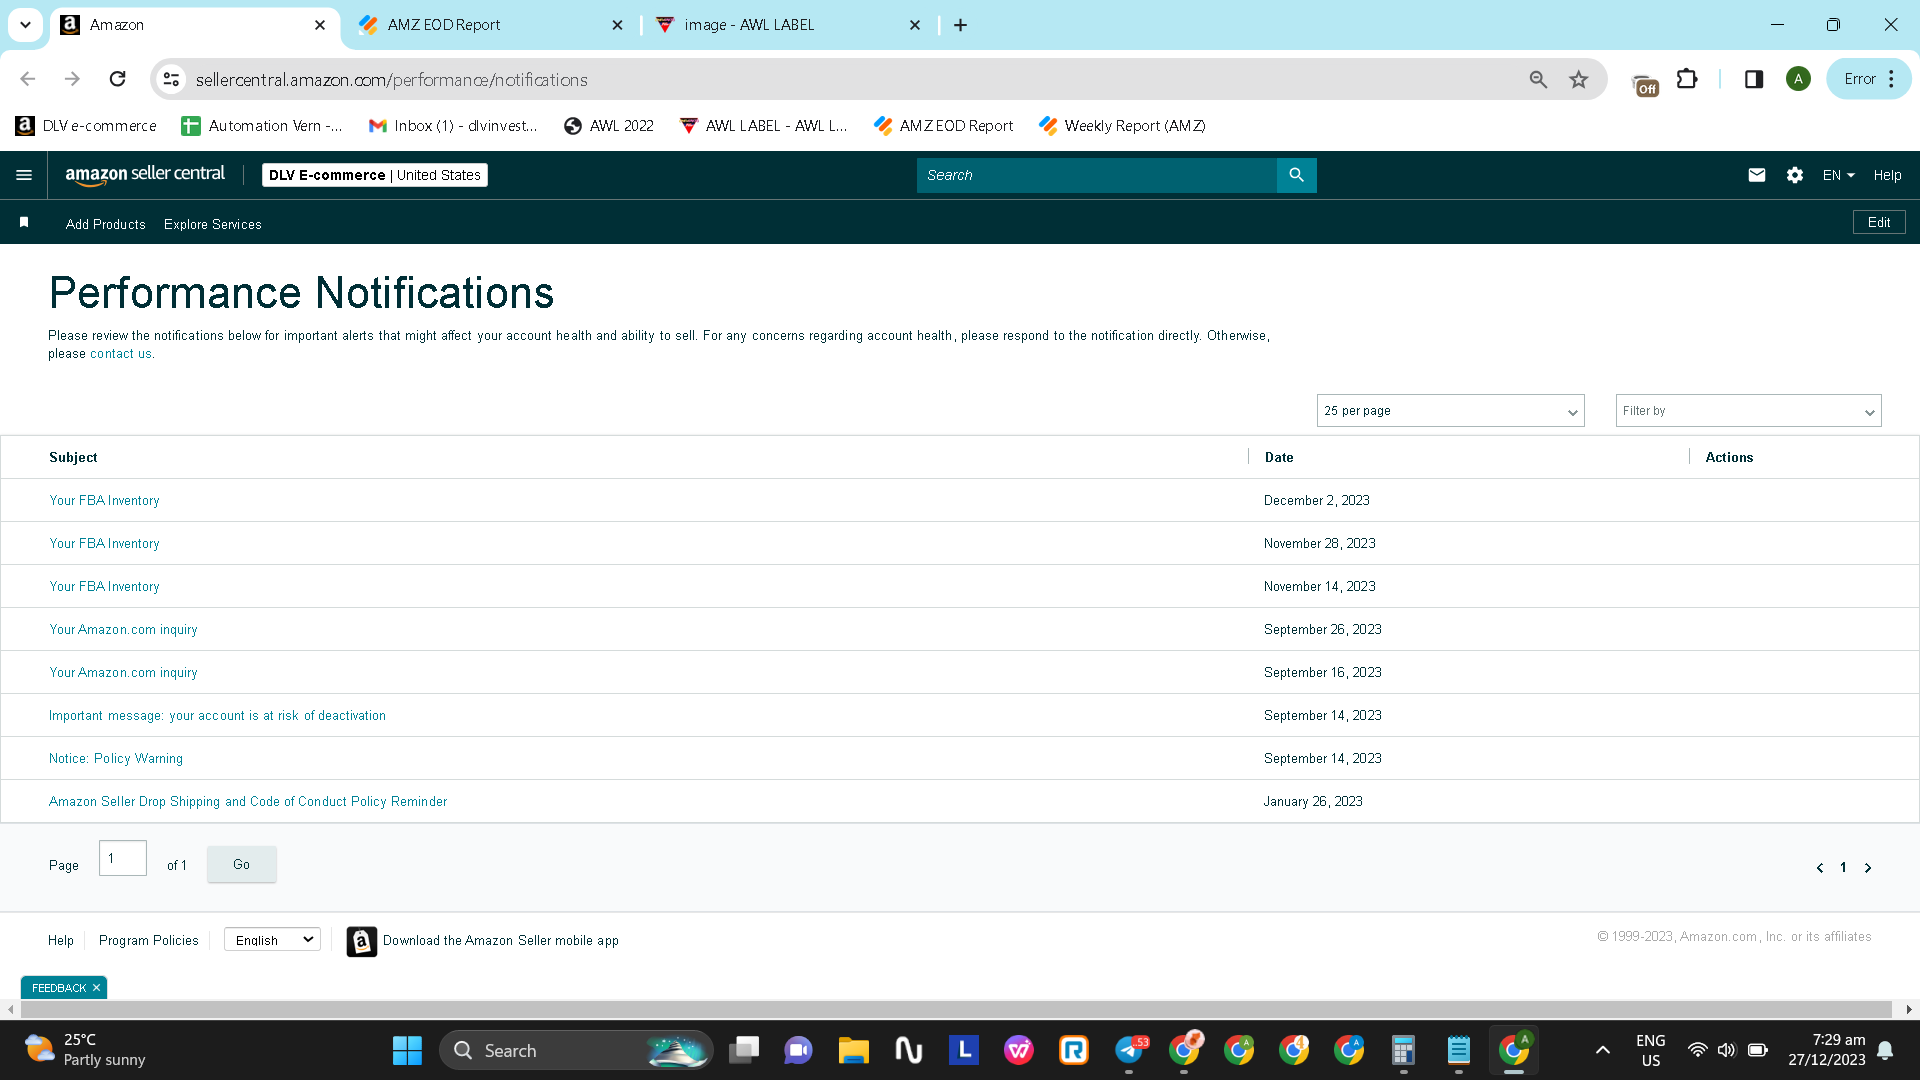Open the tab search dropdown arrow
The width and height of the screenshot is (1920, 1080).
[25, 25]
